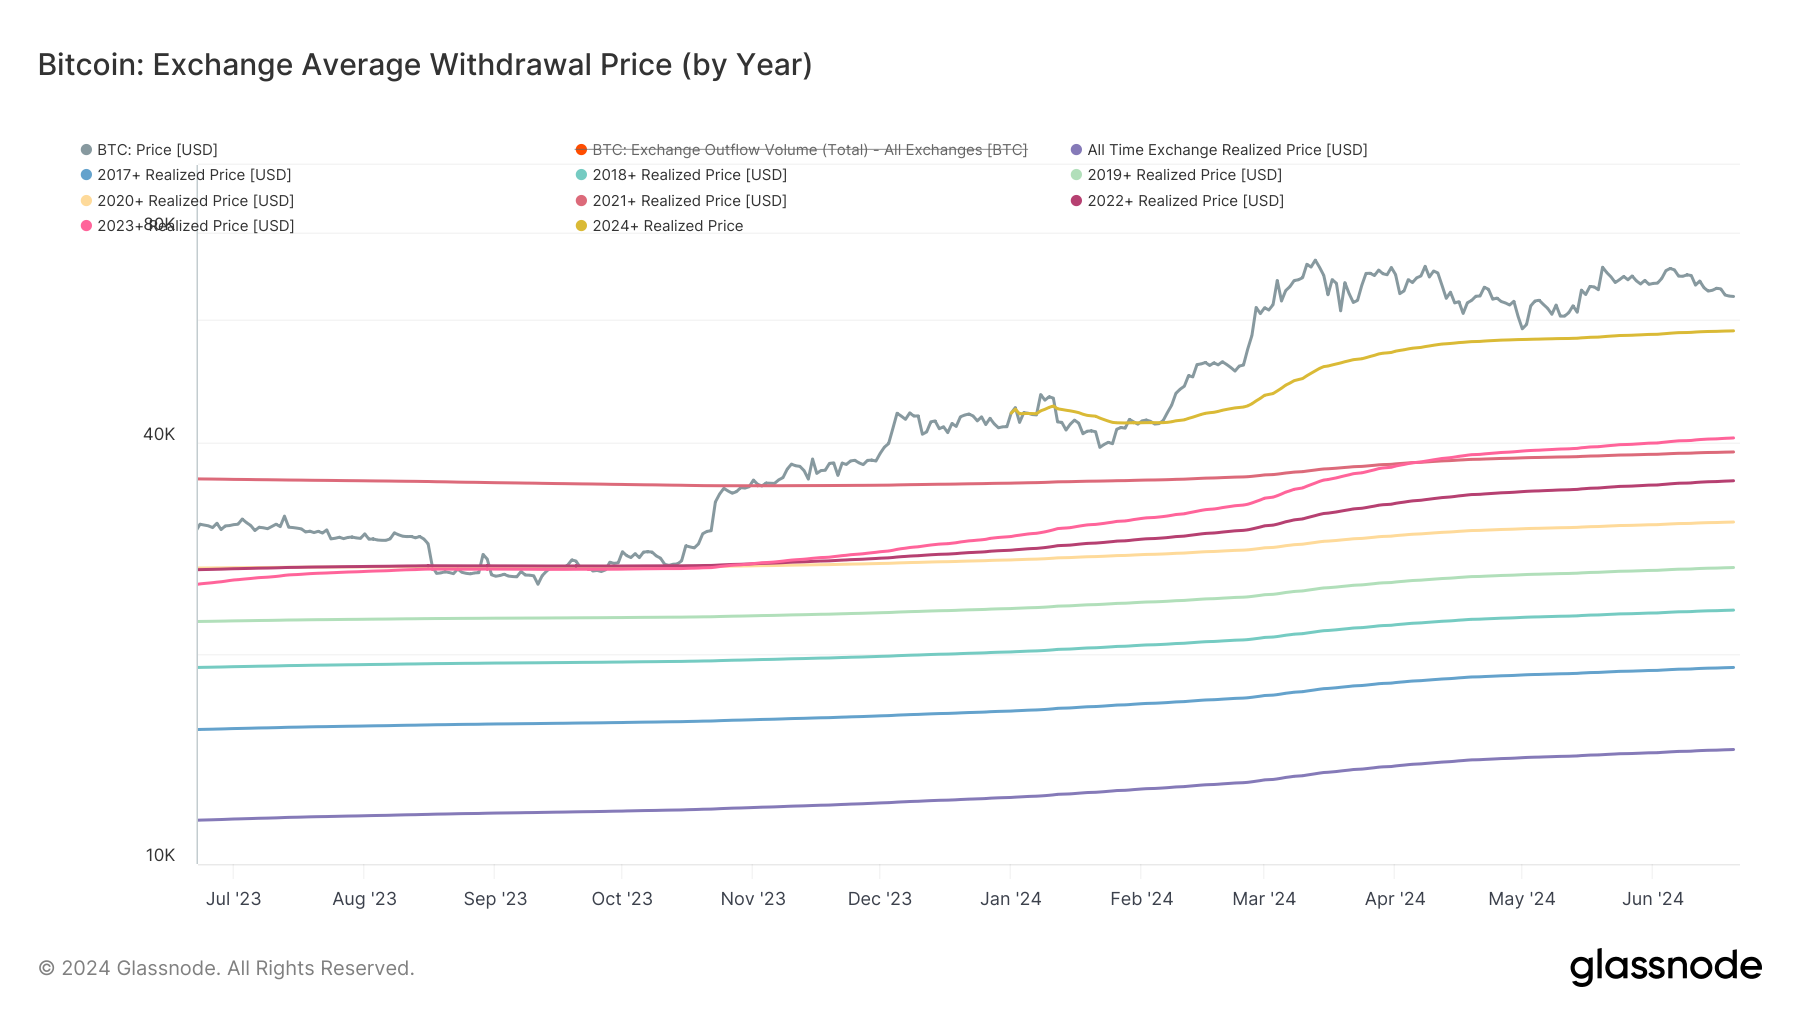The height and width of the screenshot is (1013, 1800).
Task: Click the light green 2019+ legend dot
Action: pos(1076,175)
